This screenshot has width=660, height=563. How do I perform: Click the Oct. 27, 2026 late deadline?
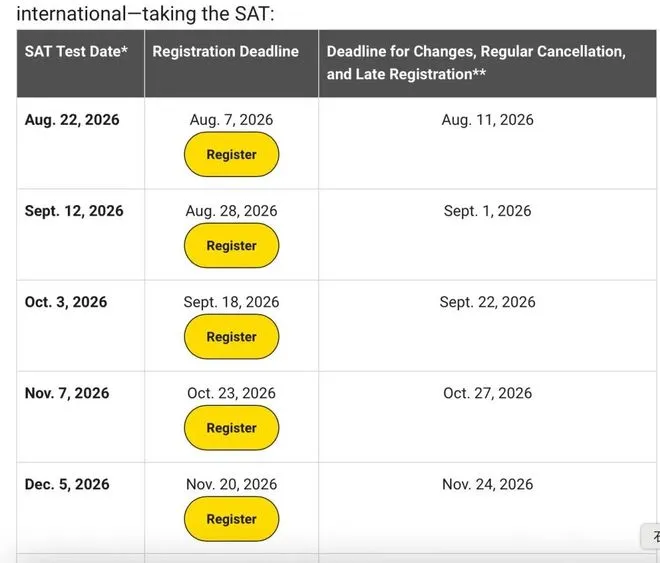[x=487, y=393]
